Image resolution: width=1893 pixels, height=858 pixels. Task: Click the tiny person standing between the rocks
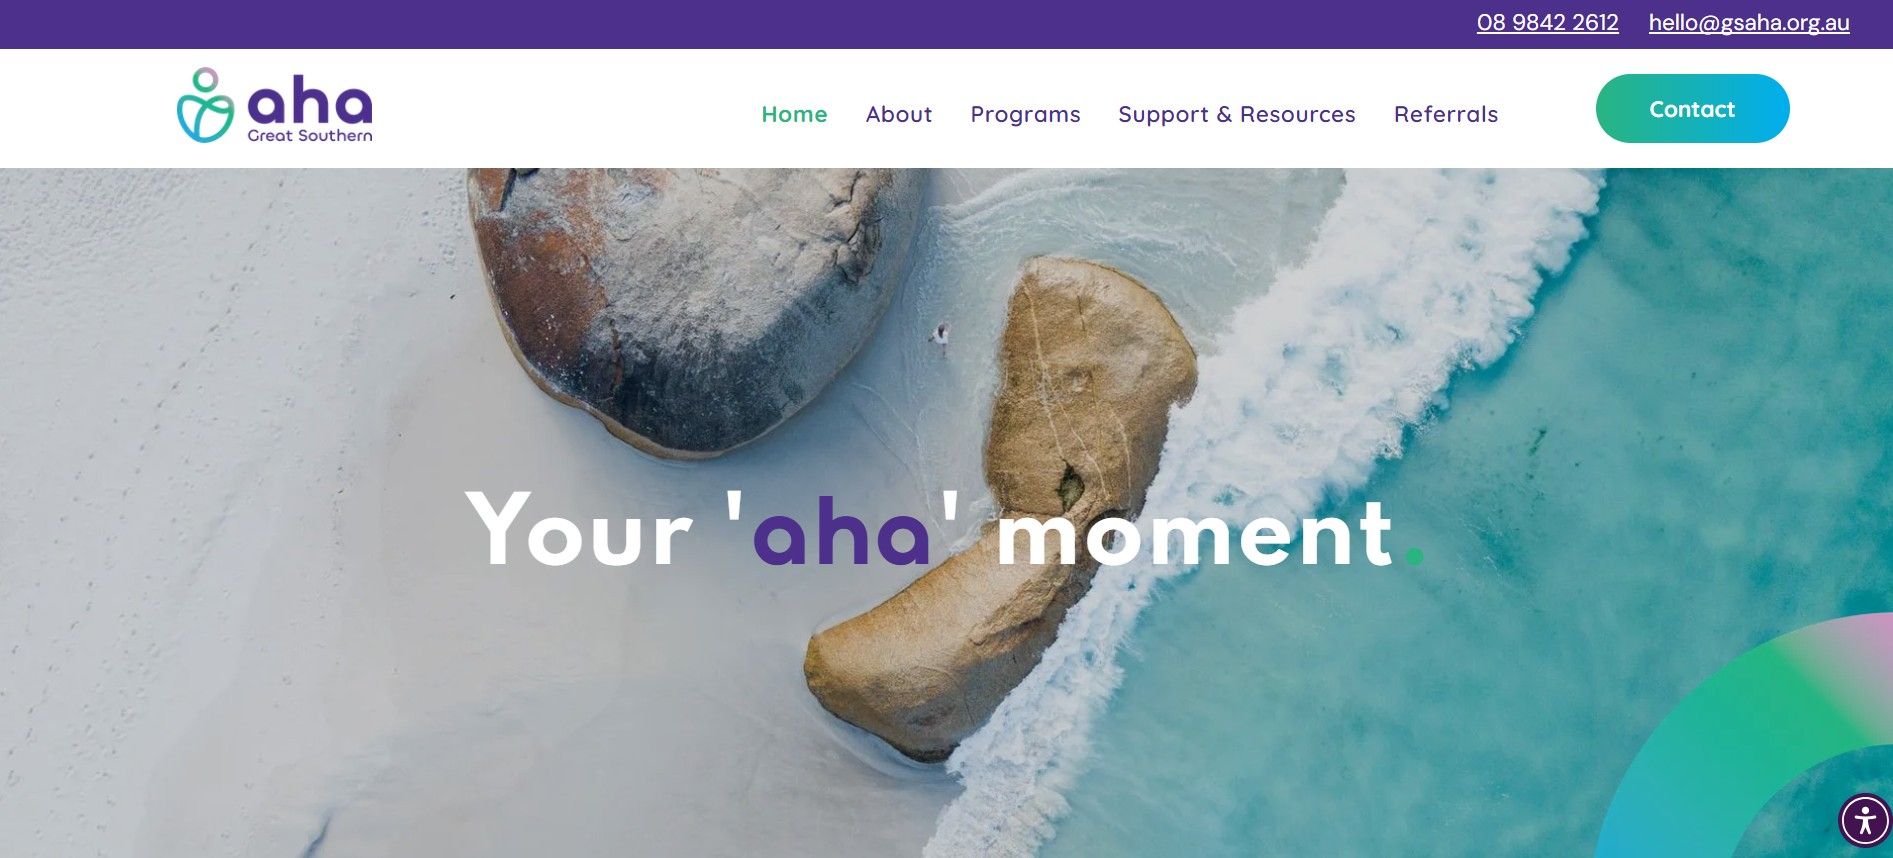point(940,337)
